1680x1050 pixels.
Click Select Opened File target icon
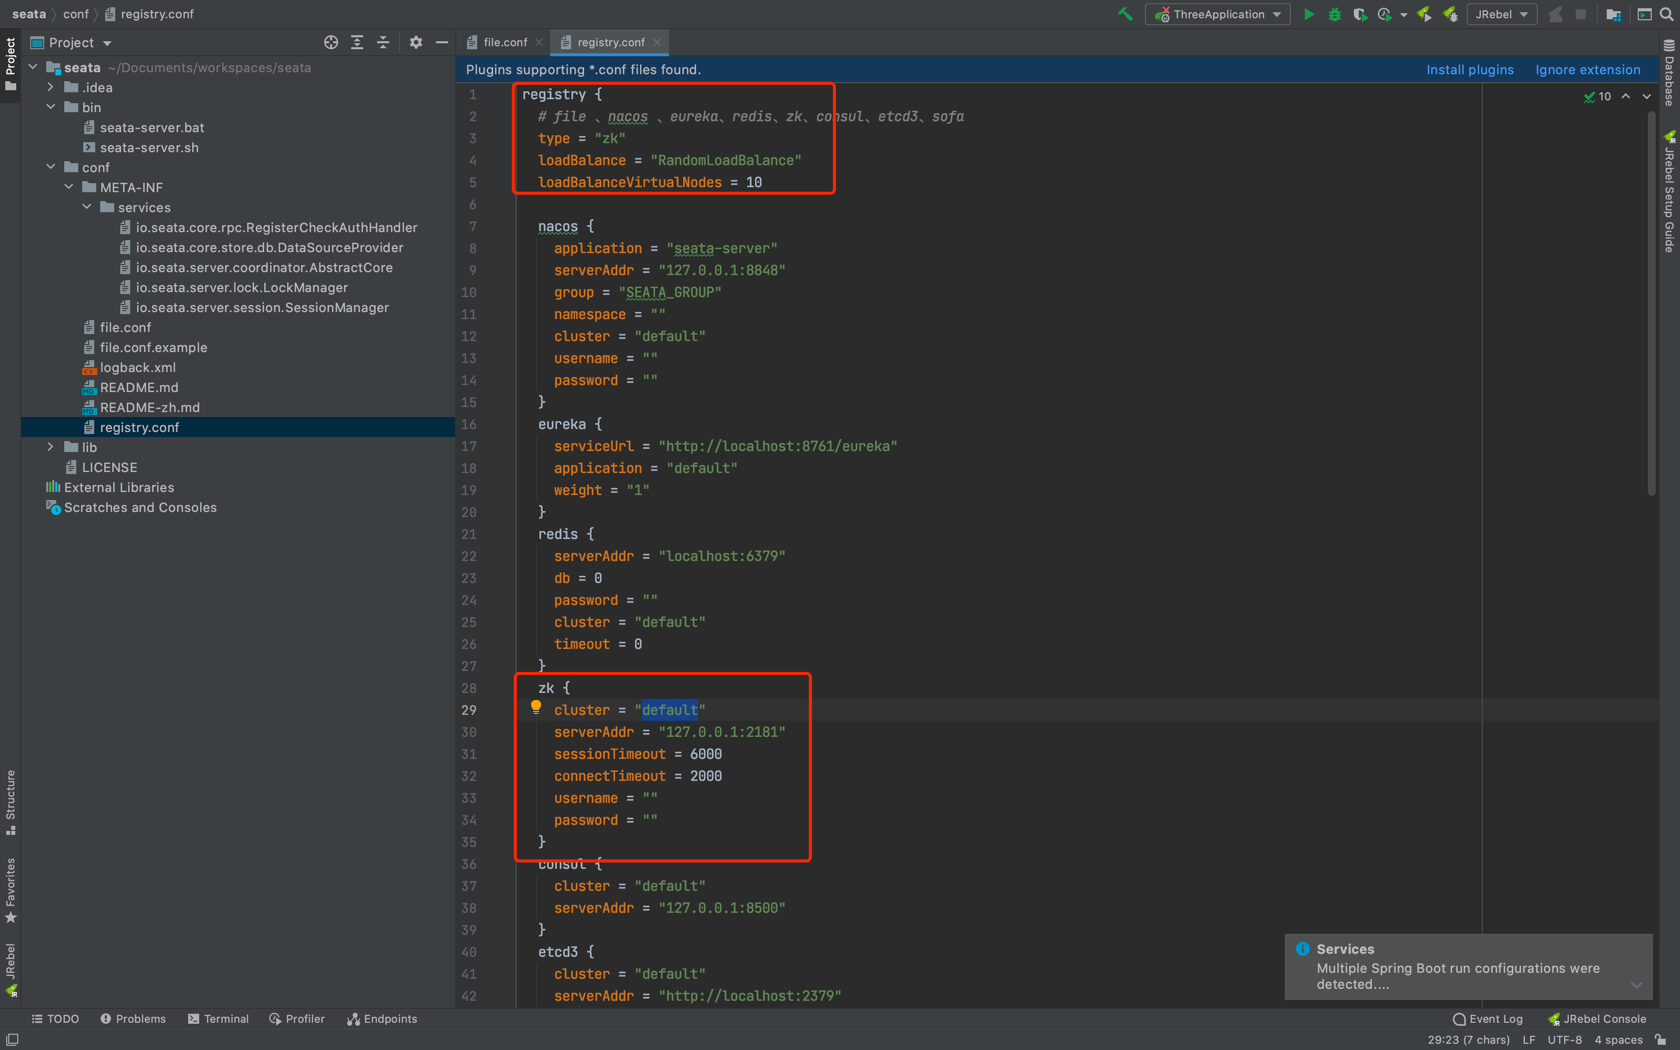(331, 42)
